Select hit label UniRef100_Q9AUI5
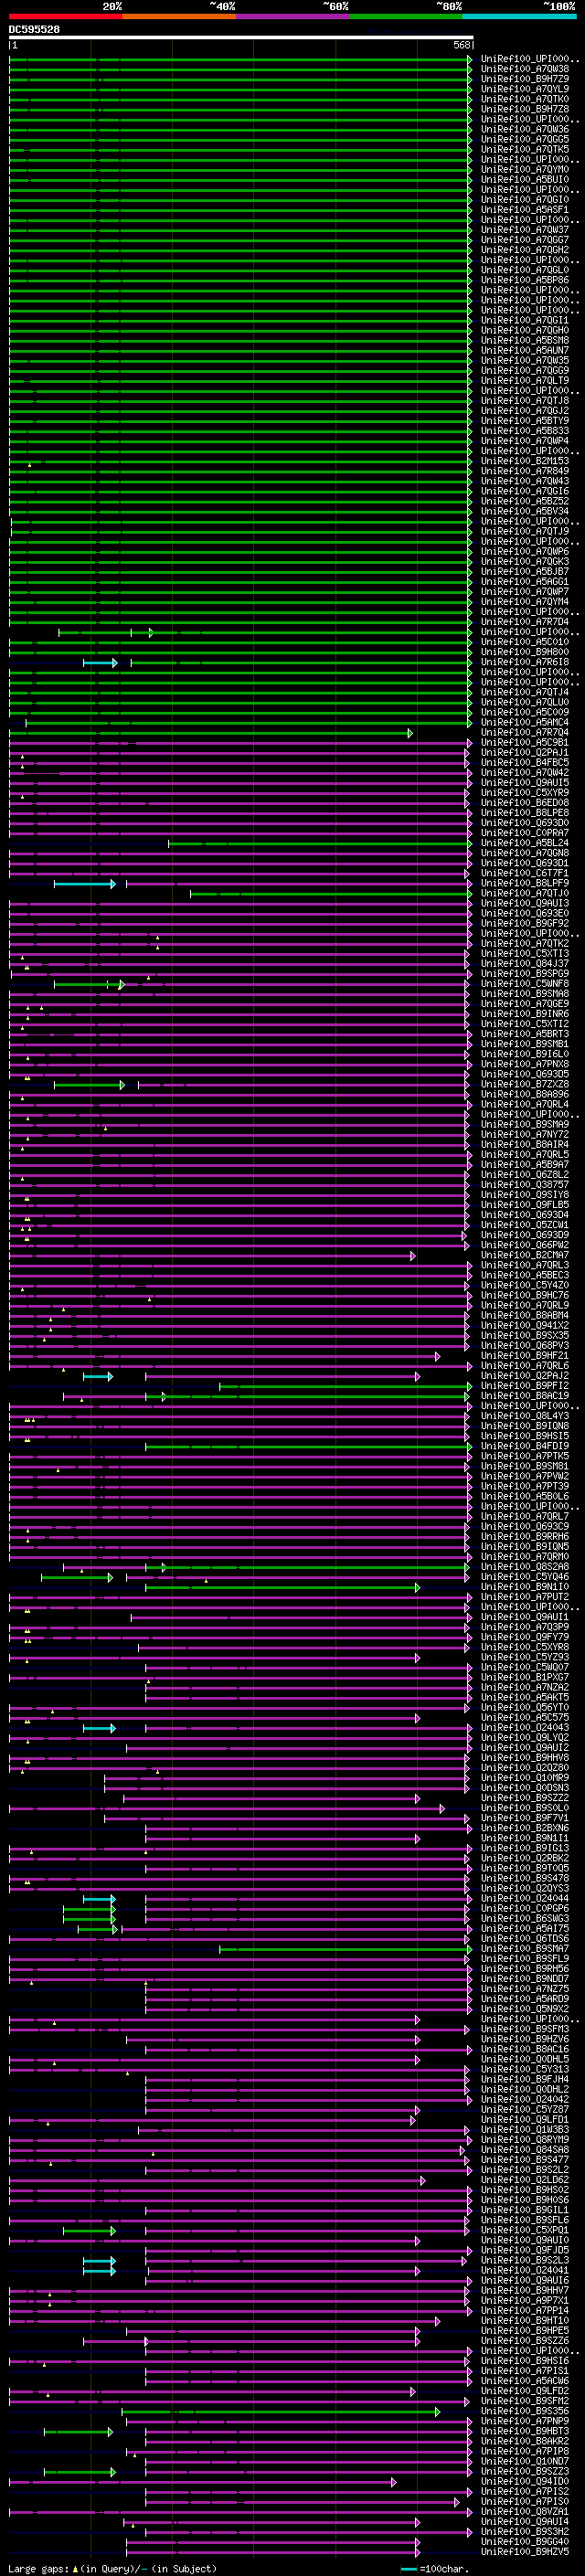 coord(525,783)
